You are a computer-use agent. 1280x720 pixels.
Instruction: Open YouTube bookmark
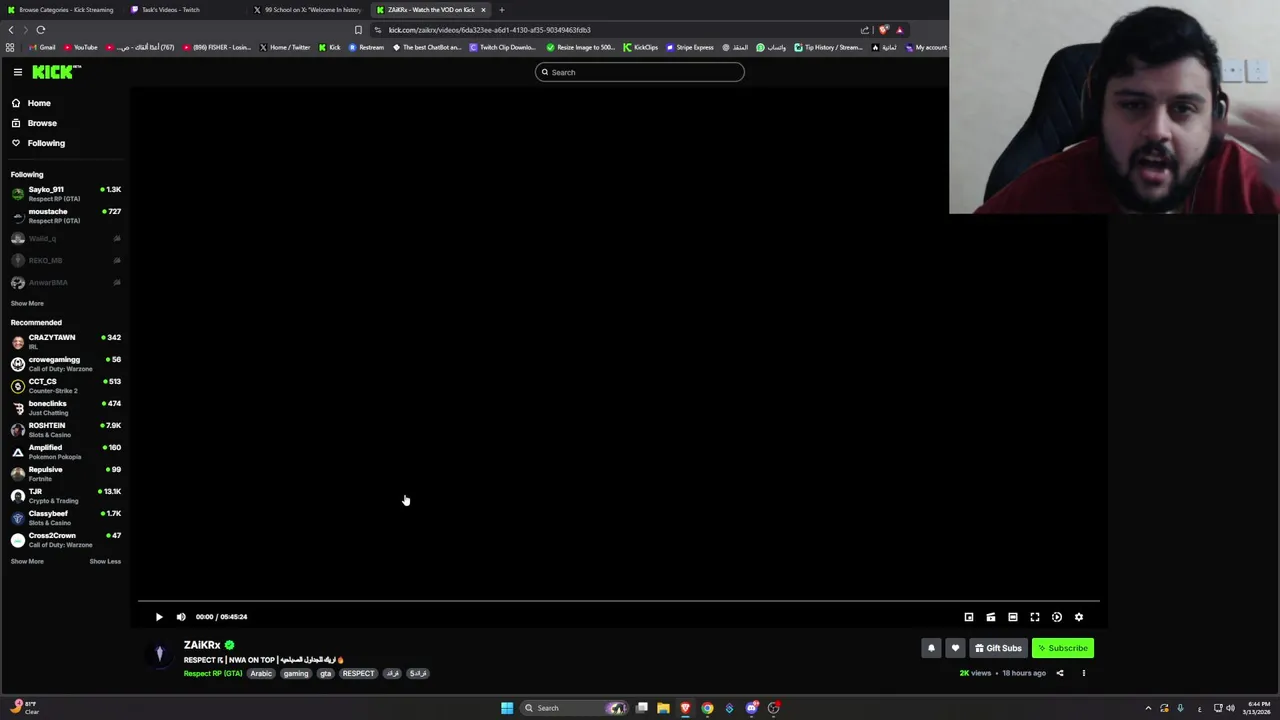tap(81, 47)
